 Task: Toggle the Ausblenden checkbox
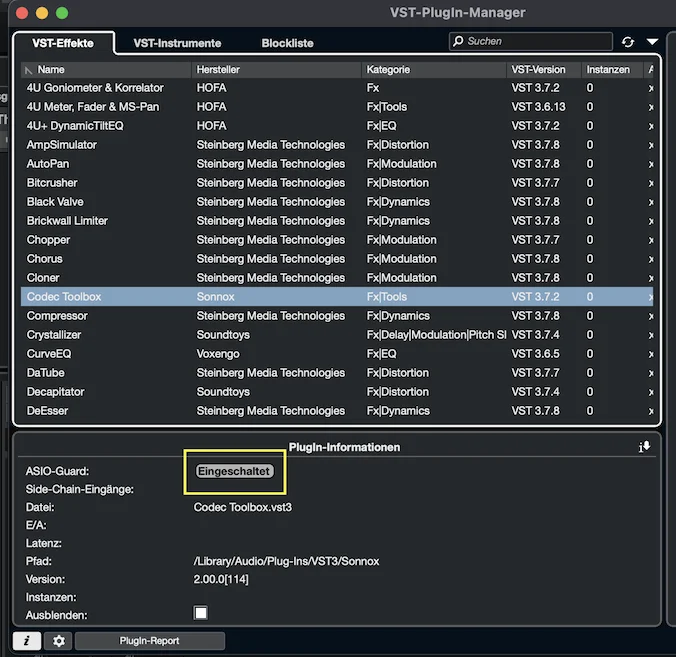(200, 613)
